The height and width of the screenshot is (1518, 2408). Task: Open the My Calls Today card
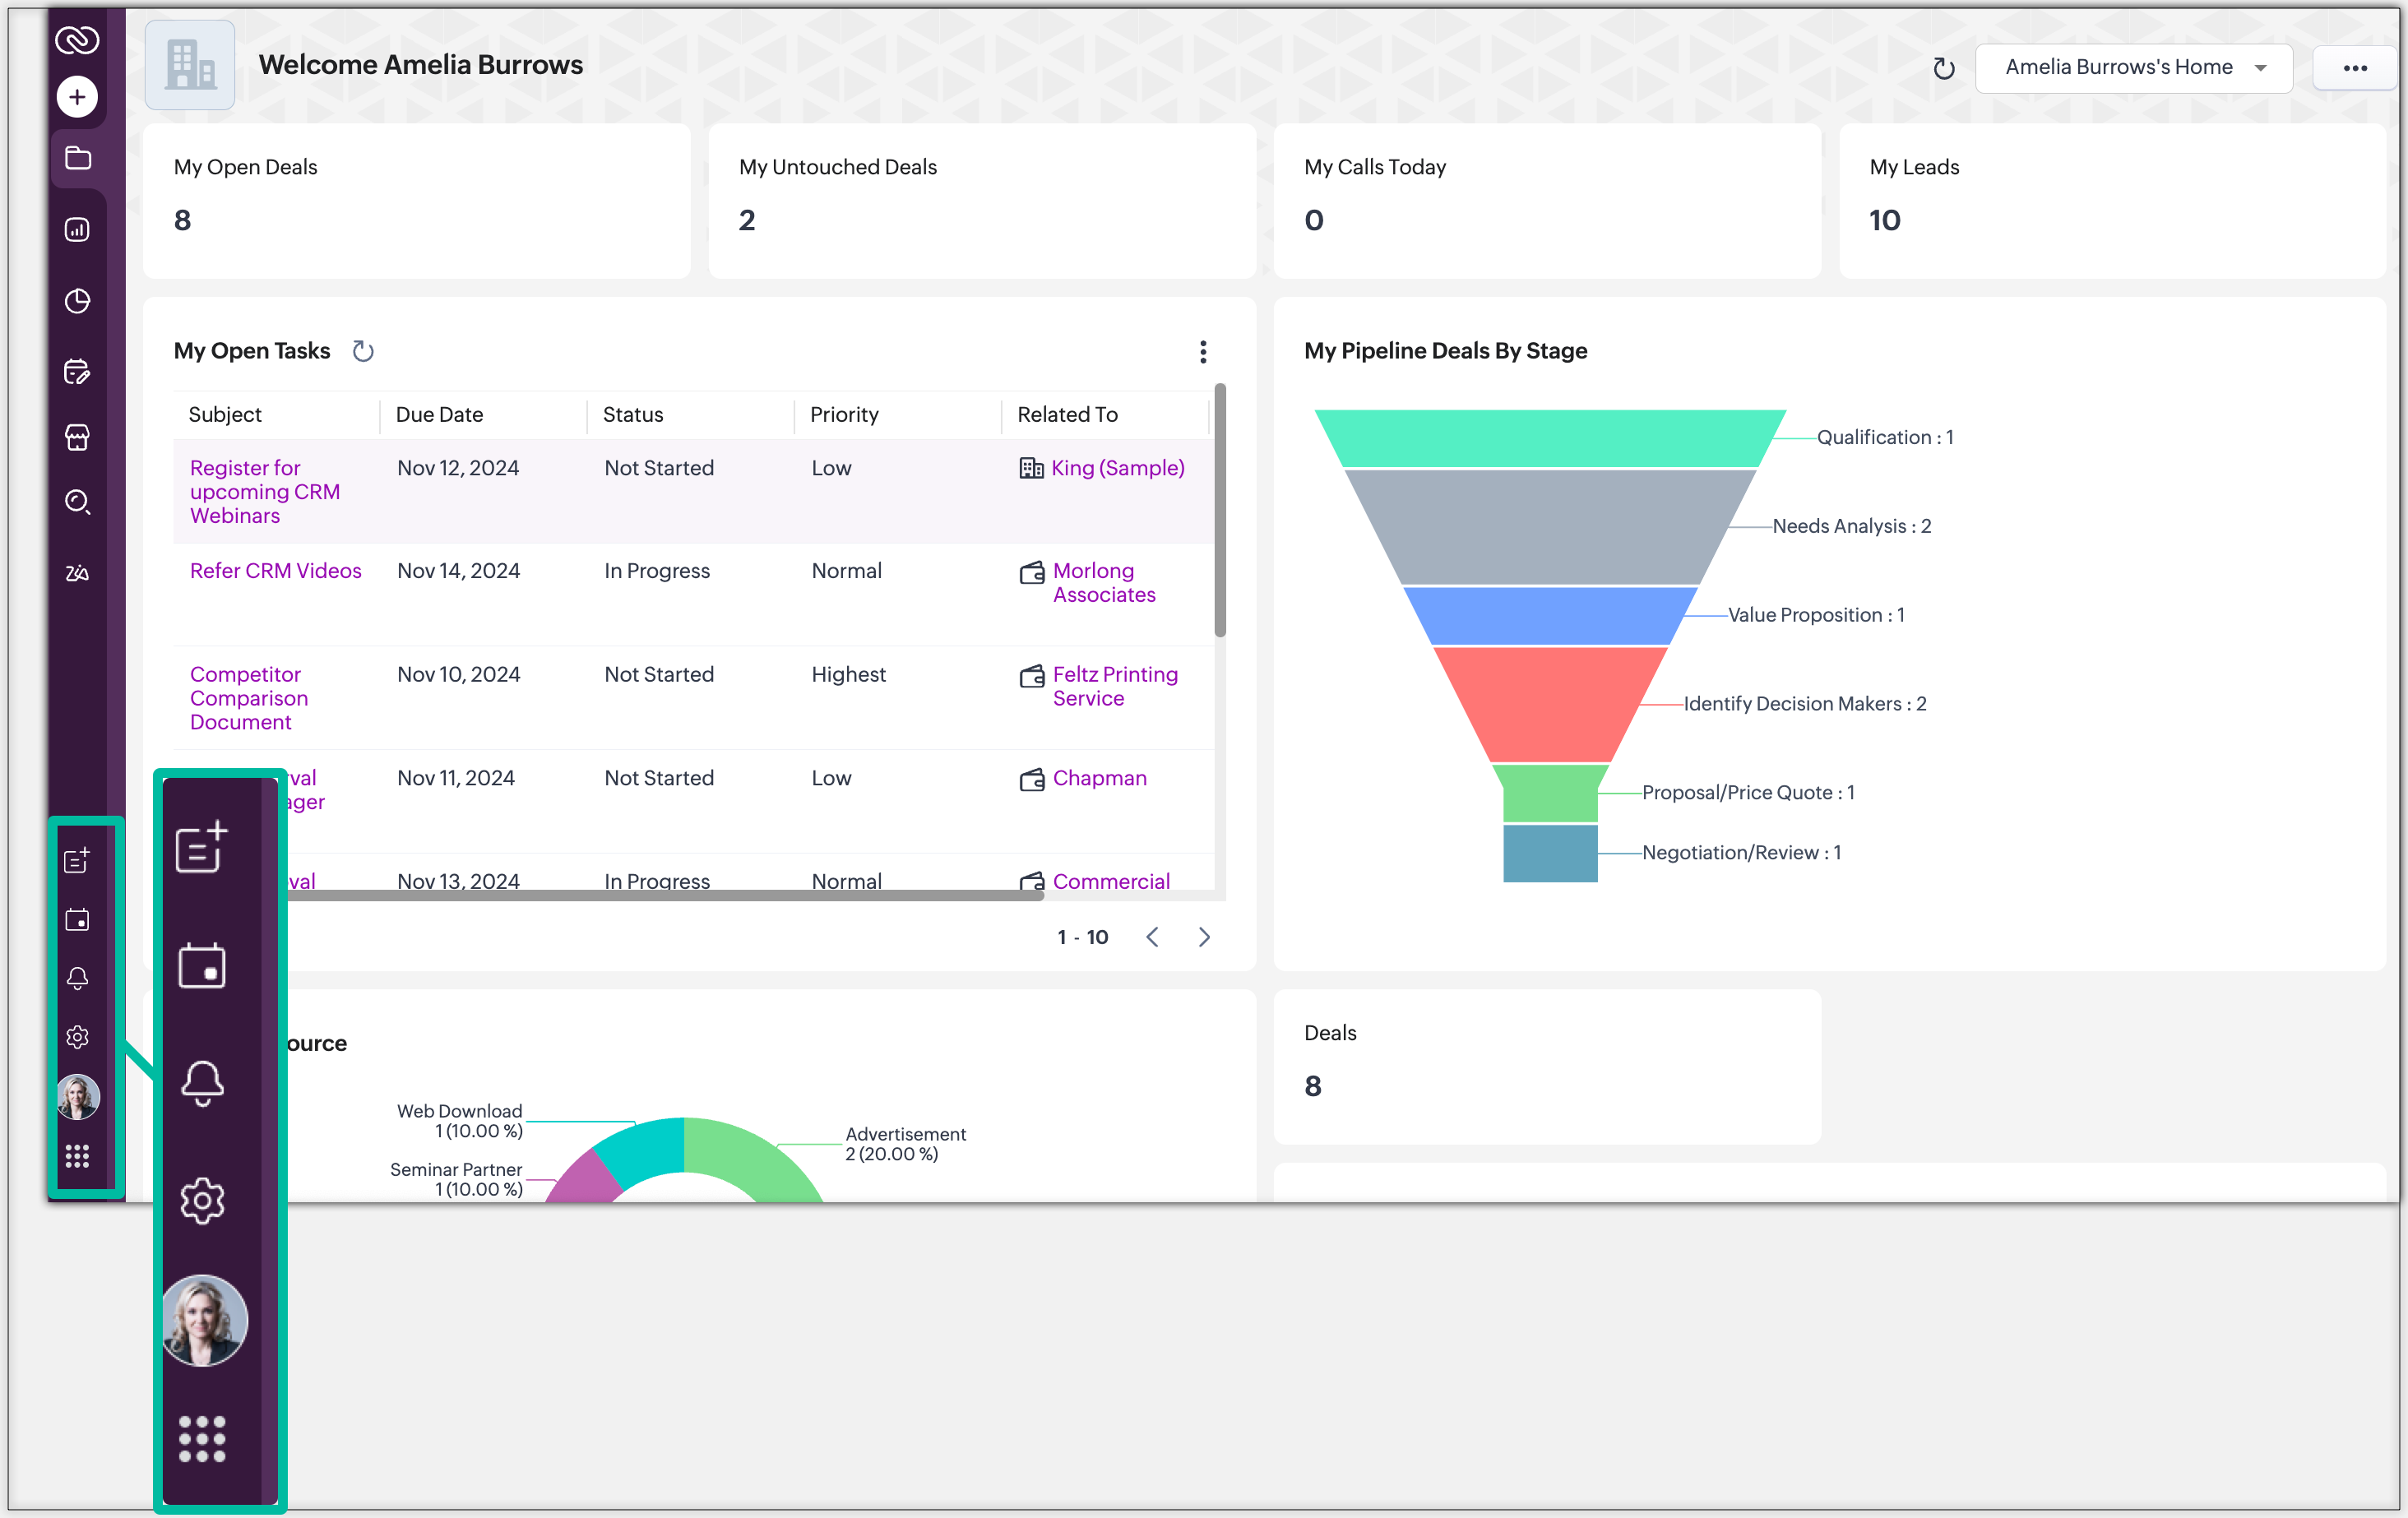pos(1547,201)
